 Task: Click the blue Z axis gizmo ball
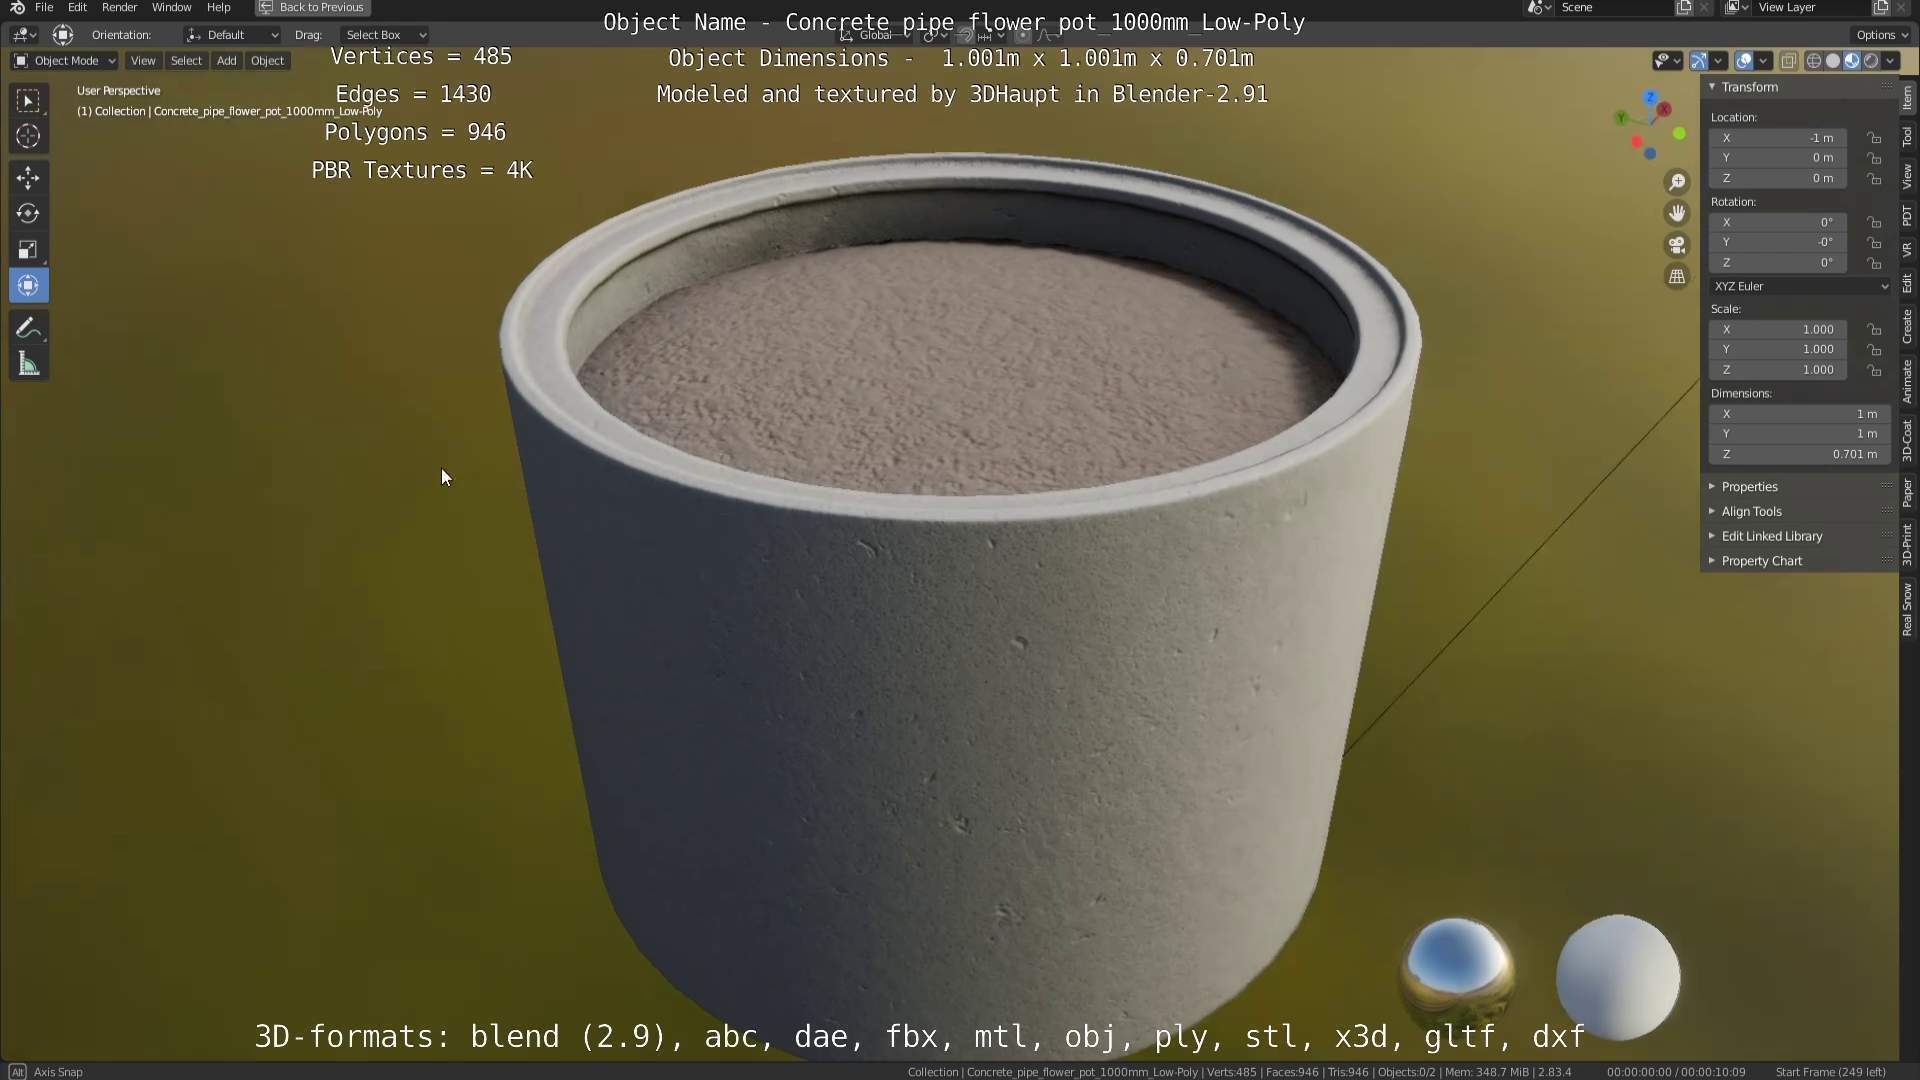[1651, 97]
